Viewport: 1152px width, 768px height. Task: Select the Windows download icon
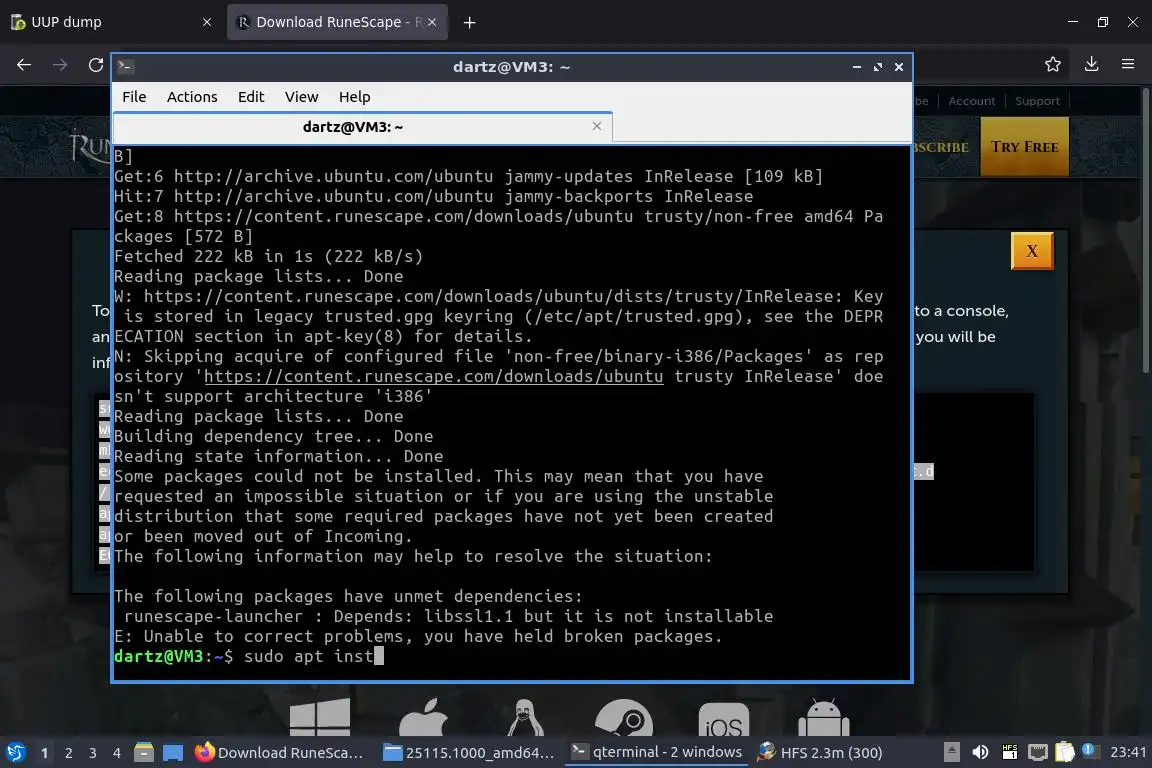(x=320, y=718)
